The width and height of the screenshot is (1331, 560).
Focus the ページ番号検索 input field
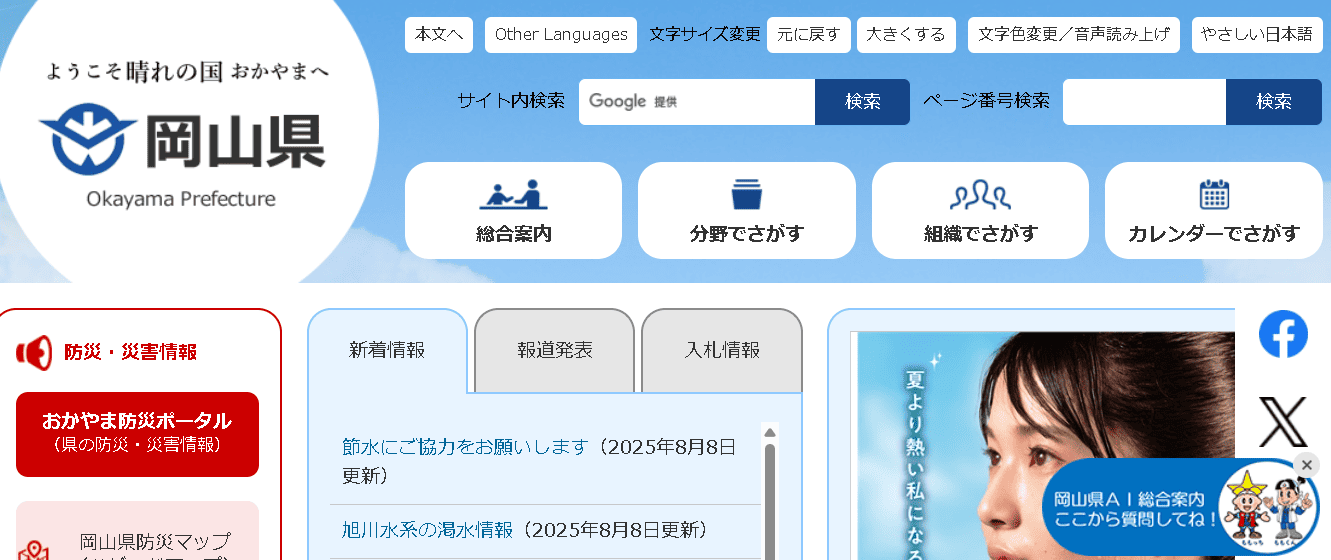click(x=1144, y=102)
